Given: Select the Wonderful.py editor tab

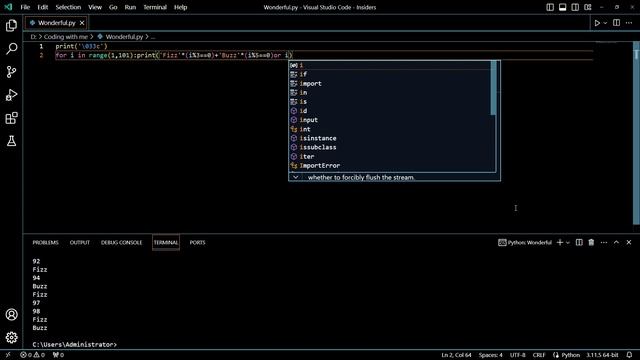Looking at the screenshot, I should tap(56, 23).
